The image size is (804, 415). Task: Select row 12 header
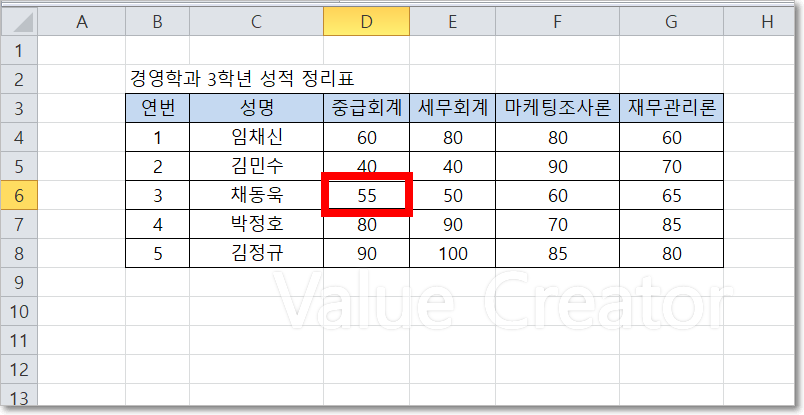[x=19, y=369]
